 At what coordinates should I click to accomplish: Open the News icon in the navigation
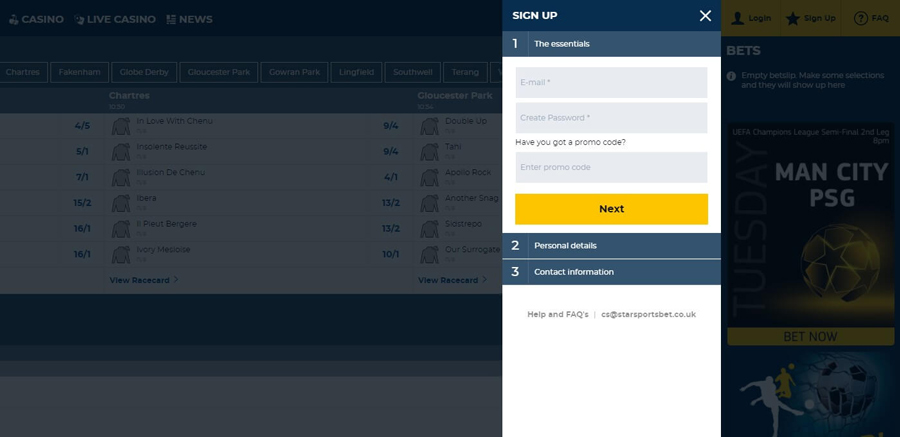pos(171,20)
